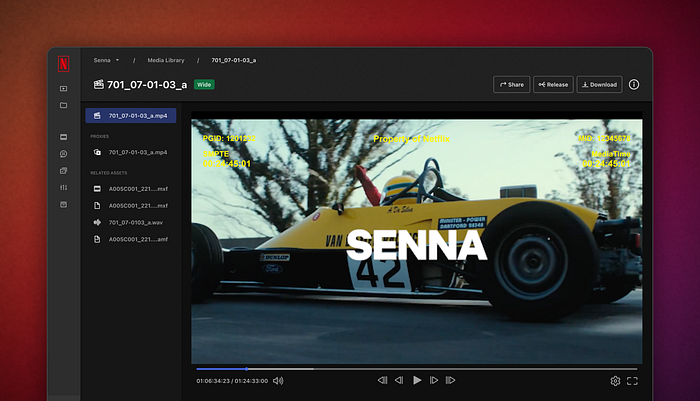Click the proxy file lock icon
700x401 pixels.
coord(97,152)
